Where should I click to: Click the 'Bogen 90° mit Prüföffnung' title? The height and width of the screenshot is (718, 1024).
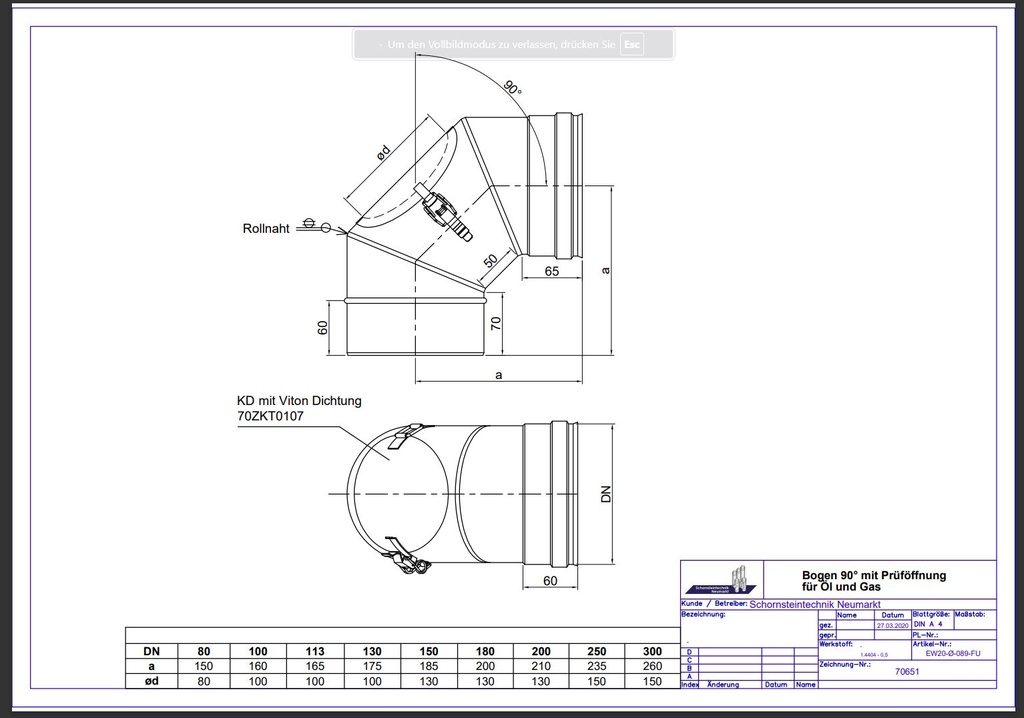(x=874, y=576)
